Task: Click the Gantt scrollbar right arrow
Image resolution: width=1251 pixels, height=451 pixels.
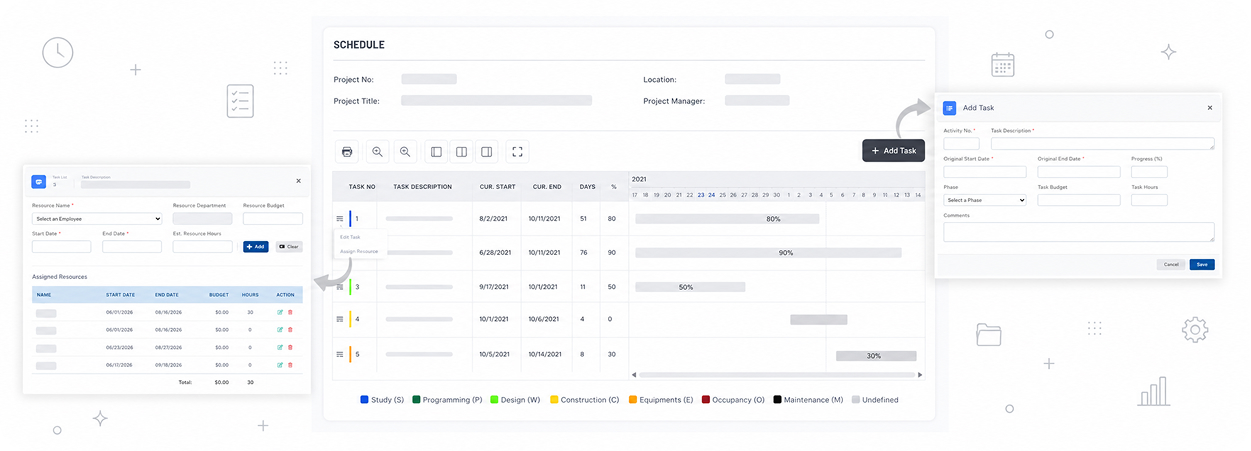Action: click(x=921, y=375)
